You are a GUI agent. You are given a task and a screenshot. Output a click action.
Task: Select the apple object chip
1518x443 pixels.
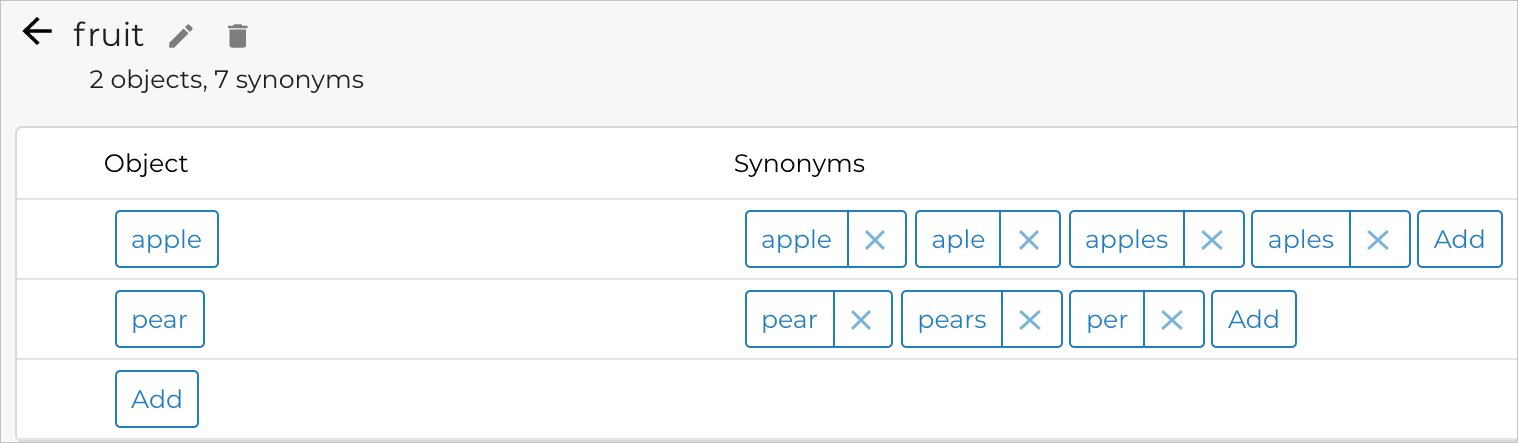pos(167,240)
